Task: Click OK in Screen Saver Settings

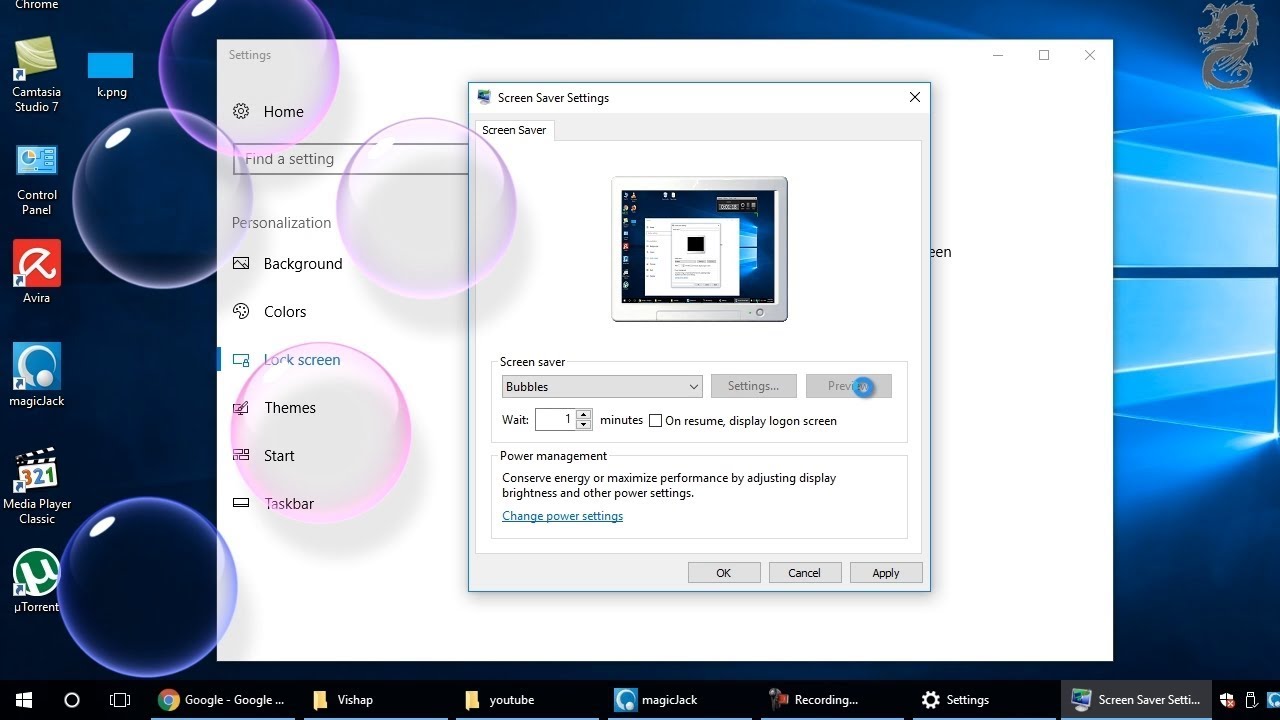Action: [724, 573]
